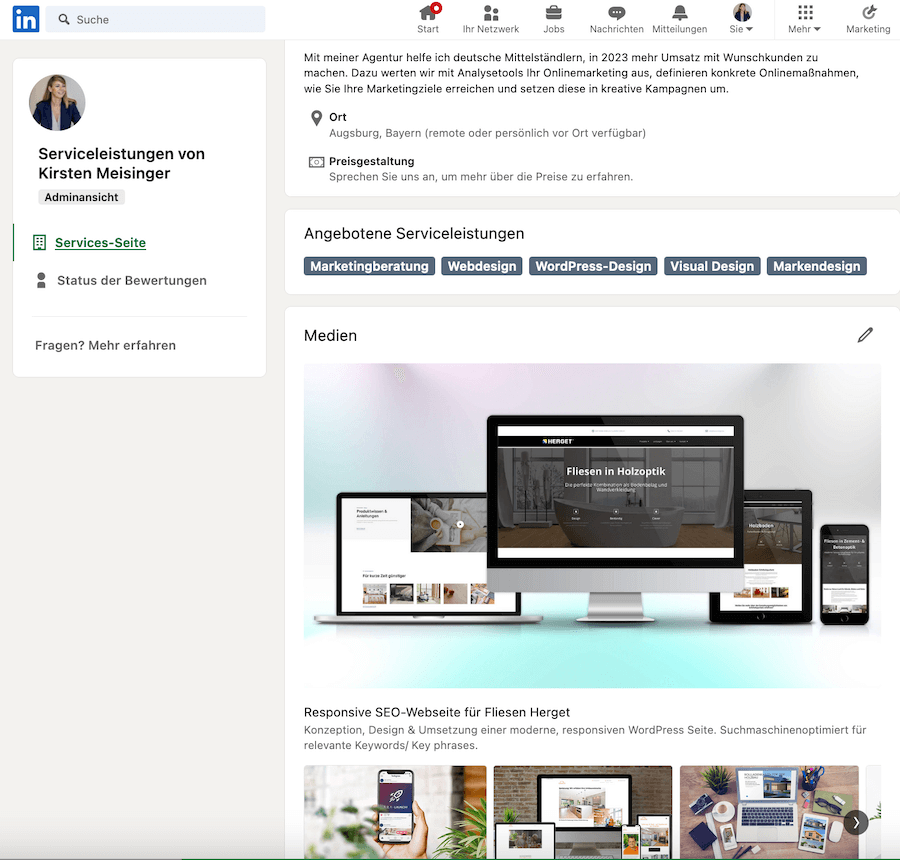
Task: Click title Responsive SEO-Webseite für Fliesen Herget
Action: 437,712
